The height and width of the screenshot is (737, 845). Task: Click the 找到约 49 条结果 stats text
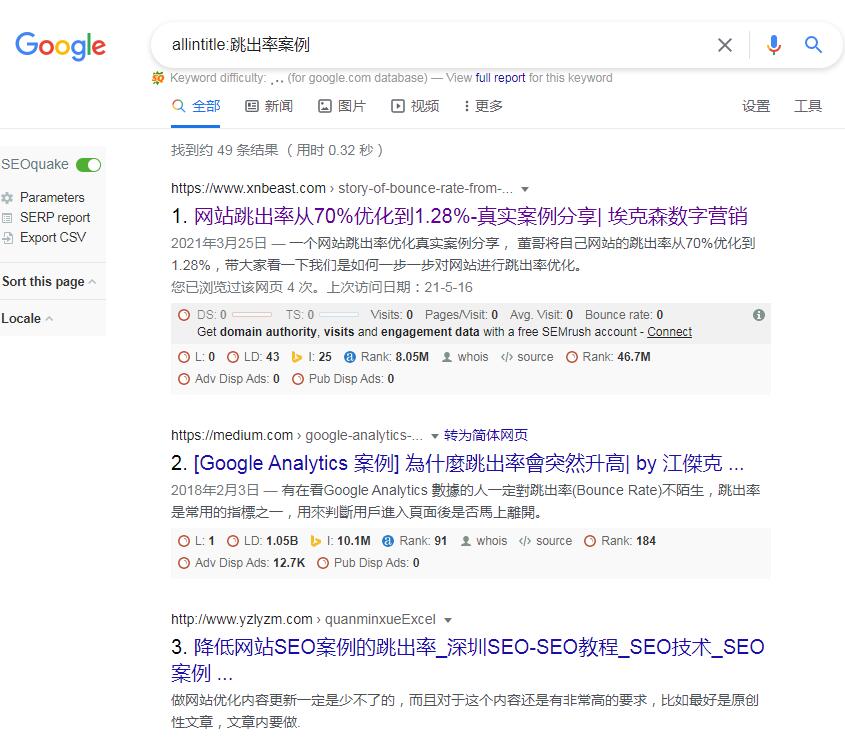click(277, 150)
